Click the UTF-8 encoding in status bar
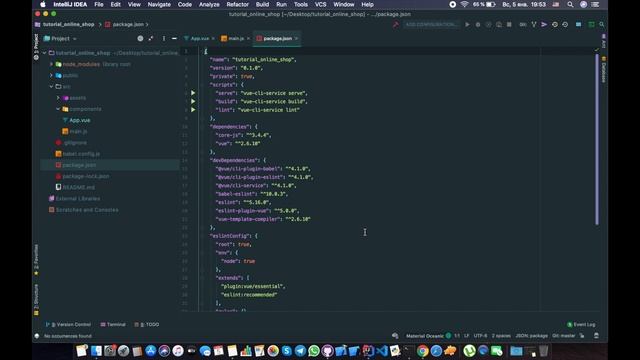This screenshot has width=640, height=360. click(480, 336)
